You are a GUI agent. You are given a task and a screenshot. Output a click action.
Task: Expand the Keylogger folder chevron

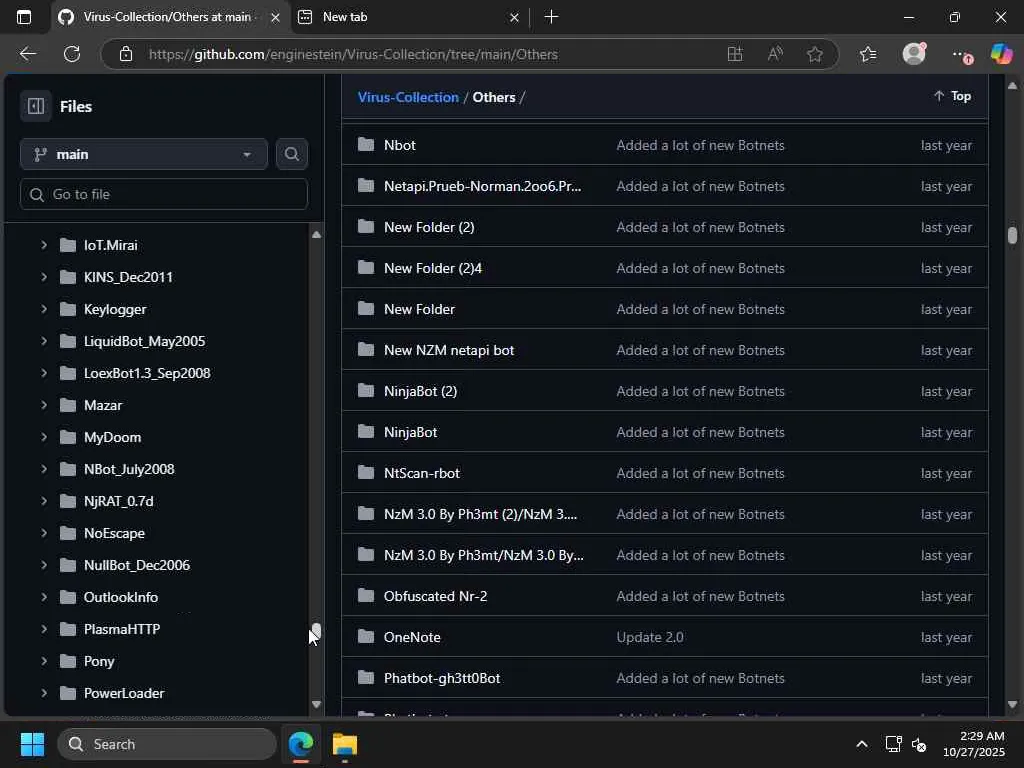tap(44, 309)
